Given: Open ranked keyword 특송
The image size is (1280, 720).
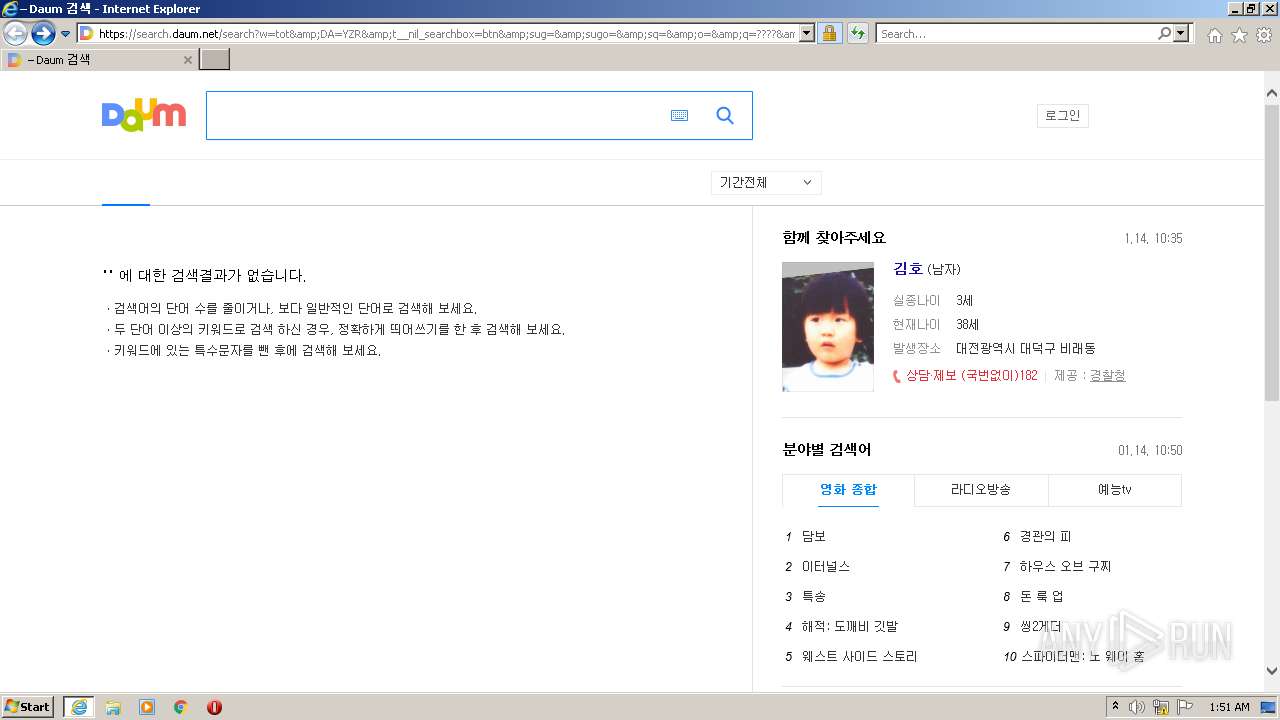Looking at the screenshot, I should [x=814, y=597].
